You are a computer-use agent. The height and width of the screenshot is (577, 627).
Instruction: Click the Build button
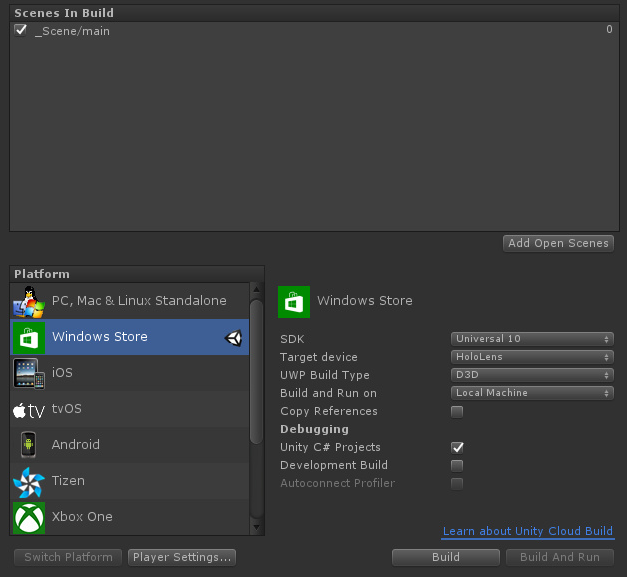446,557
